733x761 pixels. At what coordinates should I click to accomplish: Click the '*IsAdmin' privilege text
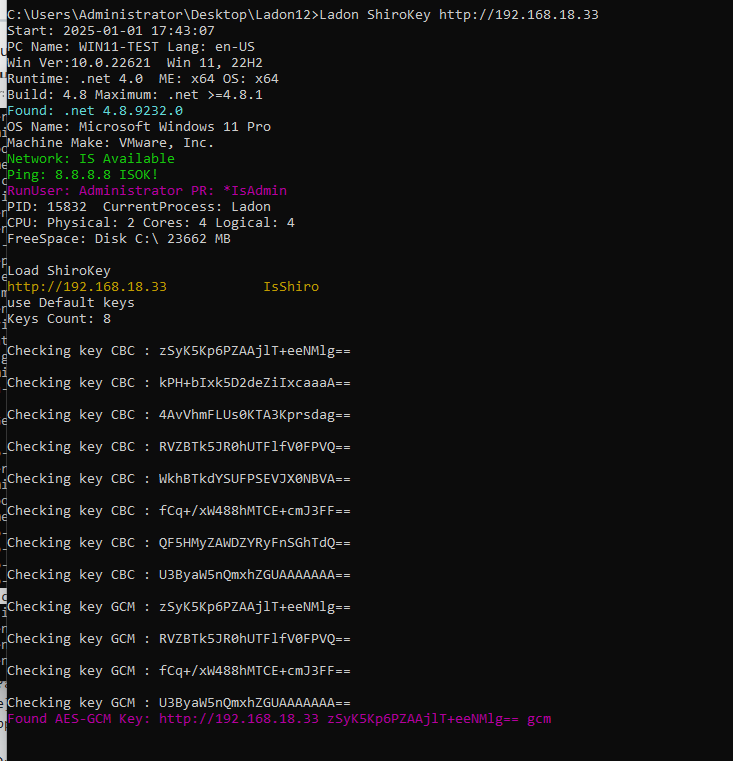pos(255,191)
